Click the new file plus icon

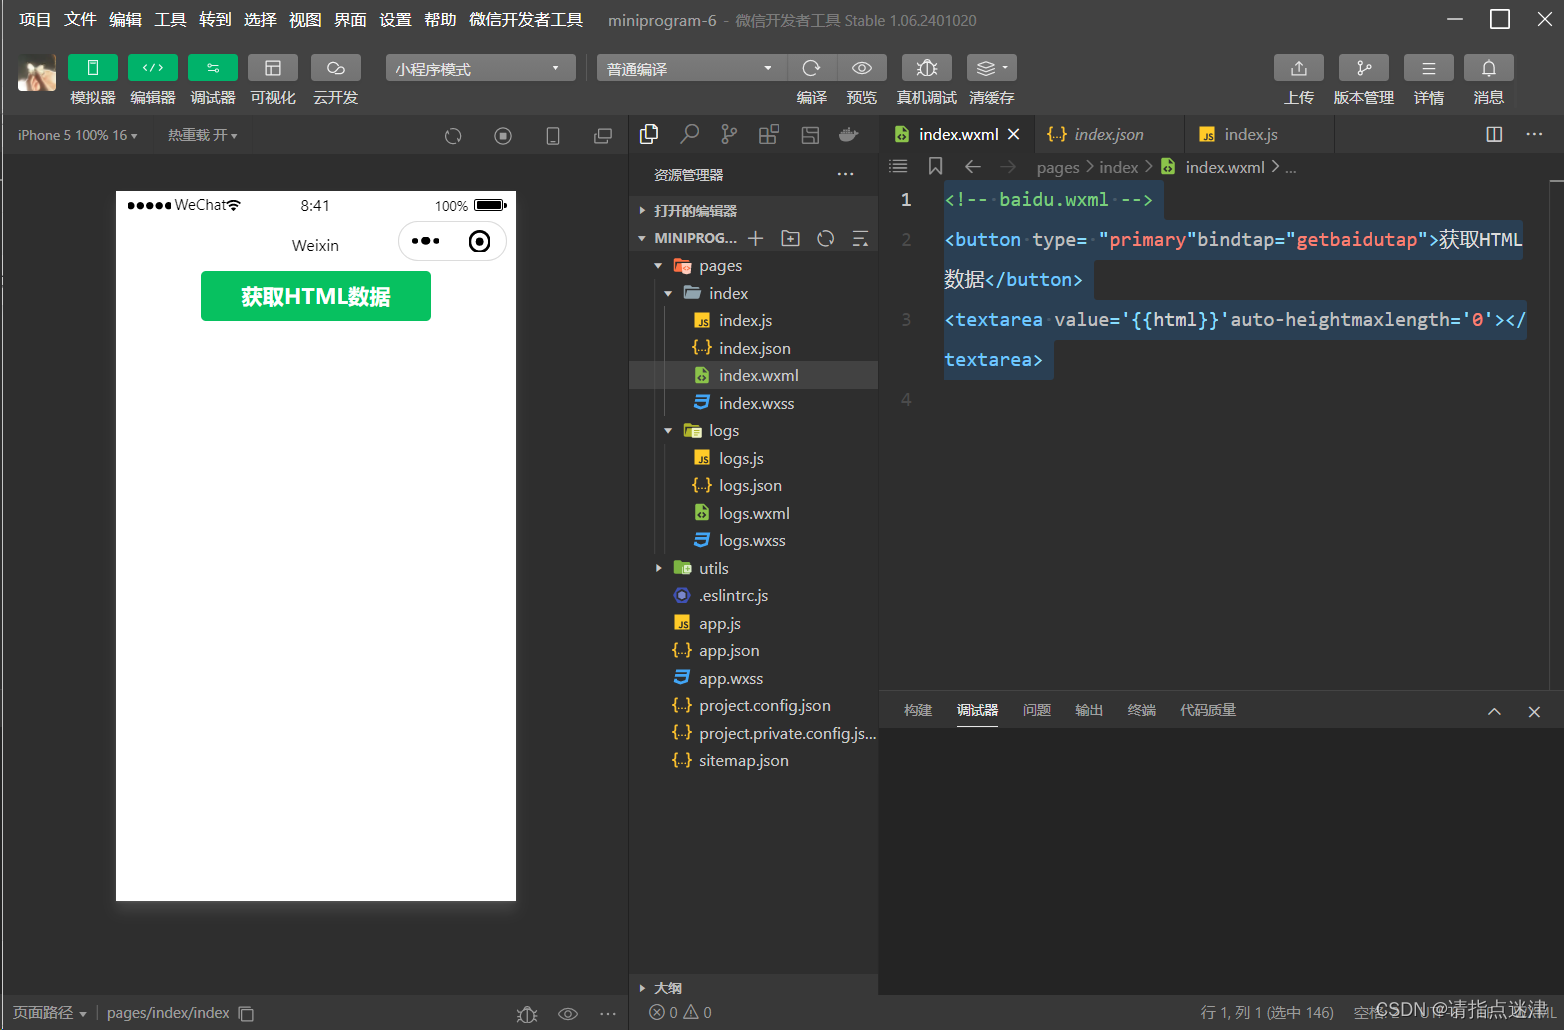click(x=756, y=238)
